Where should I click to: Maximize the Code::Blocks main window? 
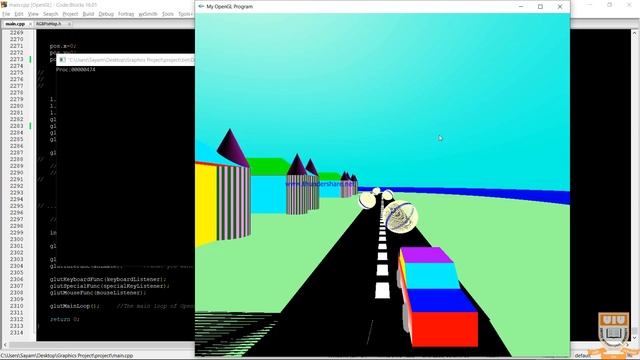click(x=609, y=5)
